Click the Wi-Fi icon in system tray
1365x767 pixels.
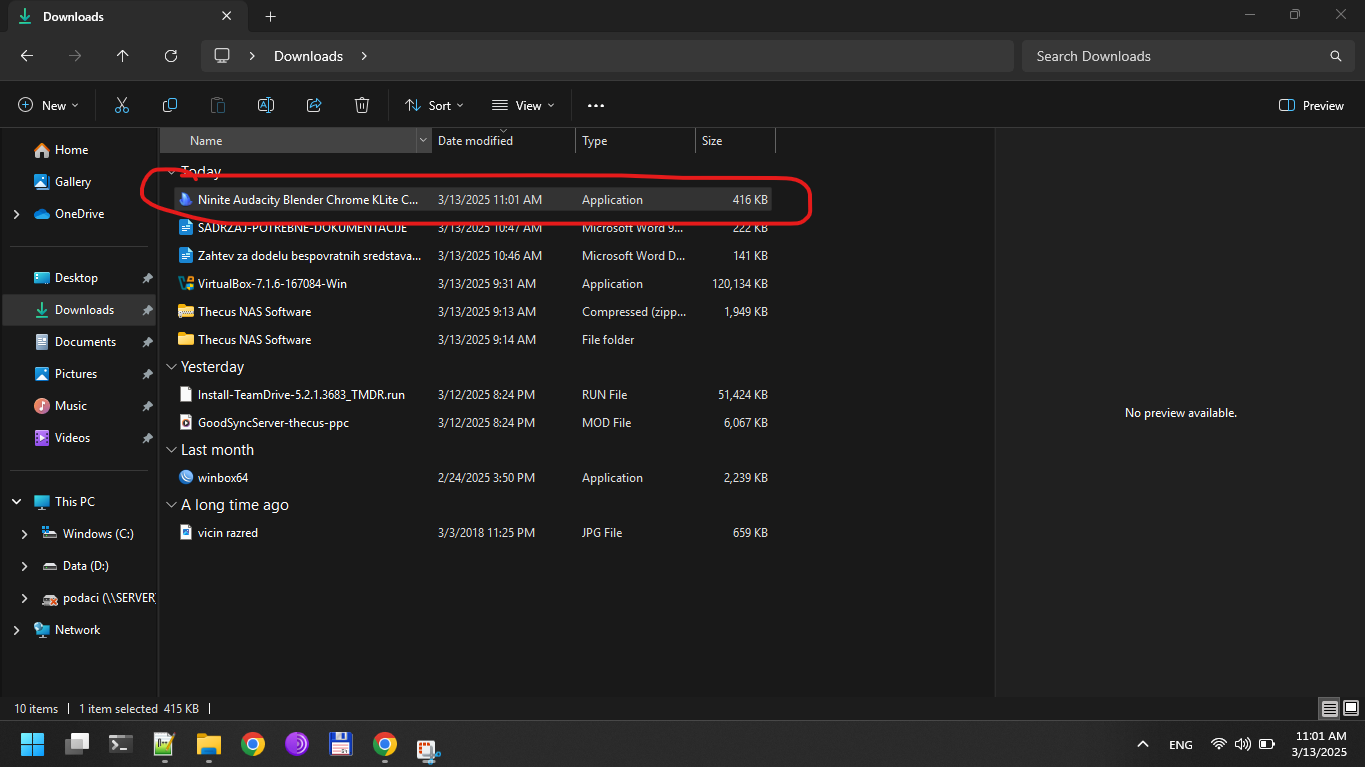1218,744
